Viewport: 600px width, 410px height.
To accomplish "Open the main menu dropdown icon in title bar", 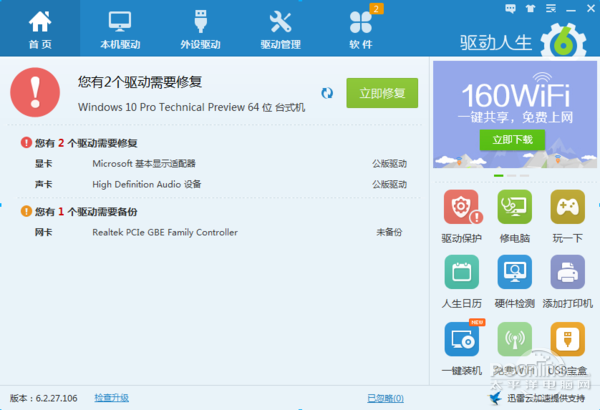I will tap(551, 8).
